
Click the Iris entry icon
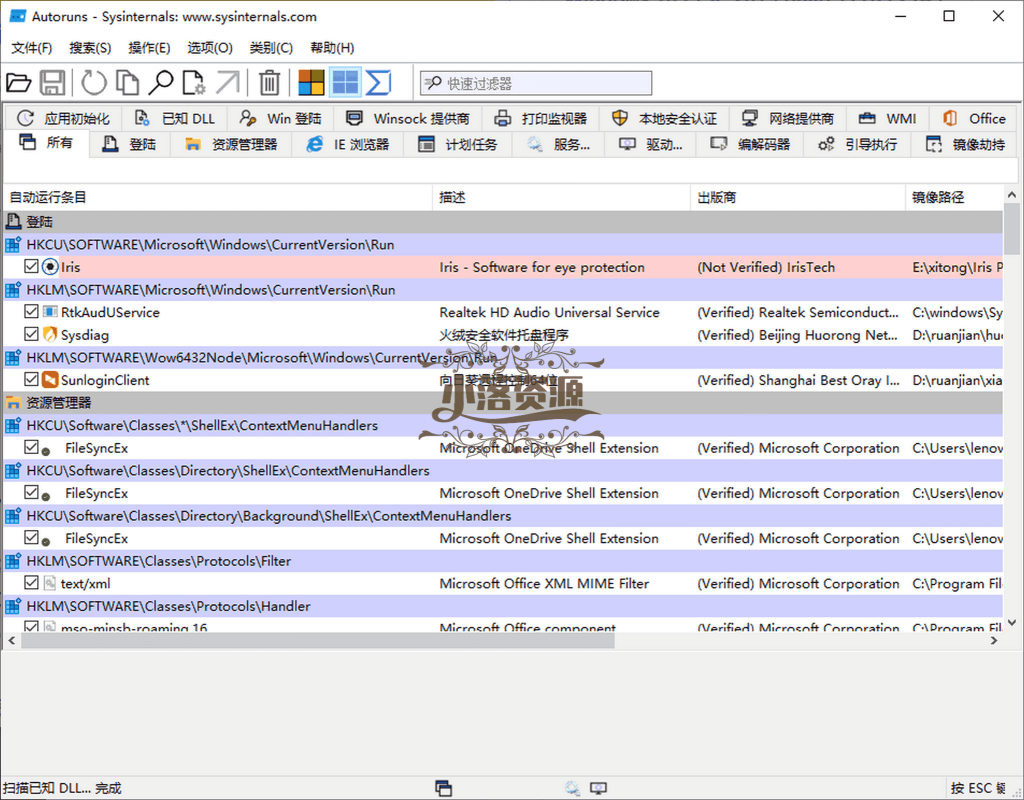(x=50, y=267)
